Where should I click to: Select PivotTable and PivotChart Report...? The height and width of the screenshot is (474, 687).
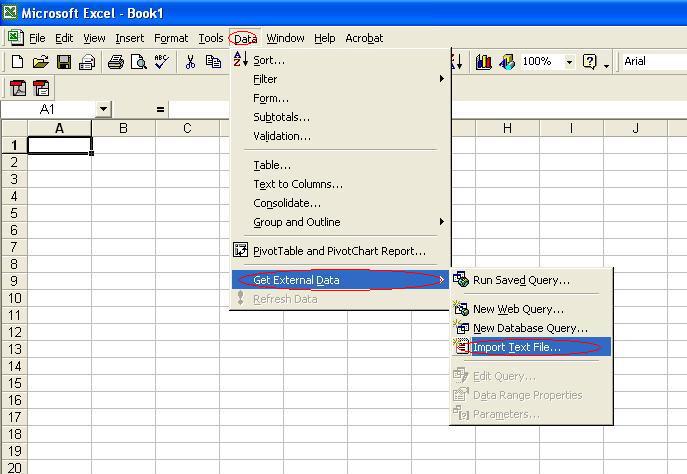[341, 251]
